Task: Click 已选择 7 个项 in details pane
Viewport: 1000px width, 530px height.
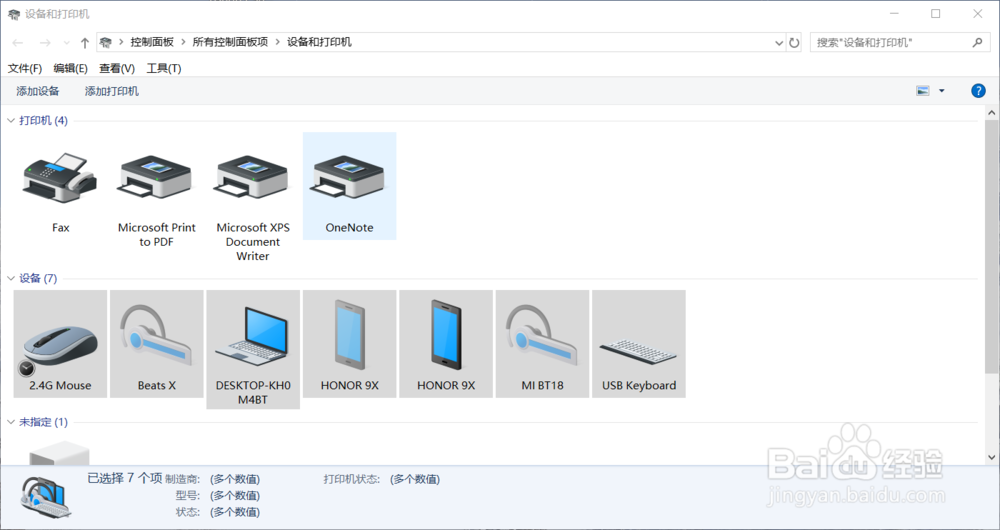Action: [125, 478]
